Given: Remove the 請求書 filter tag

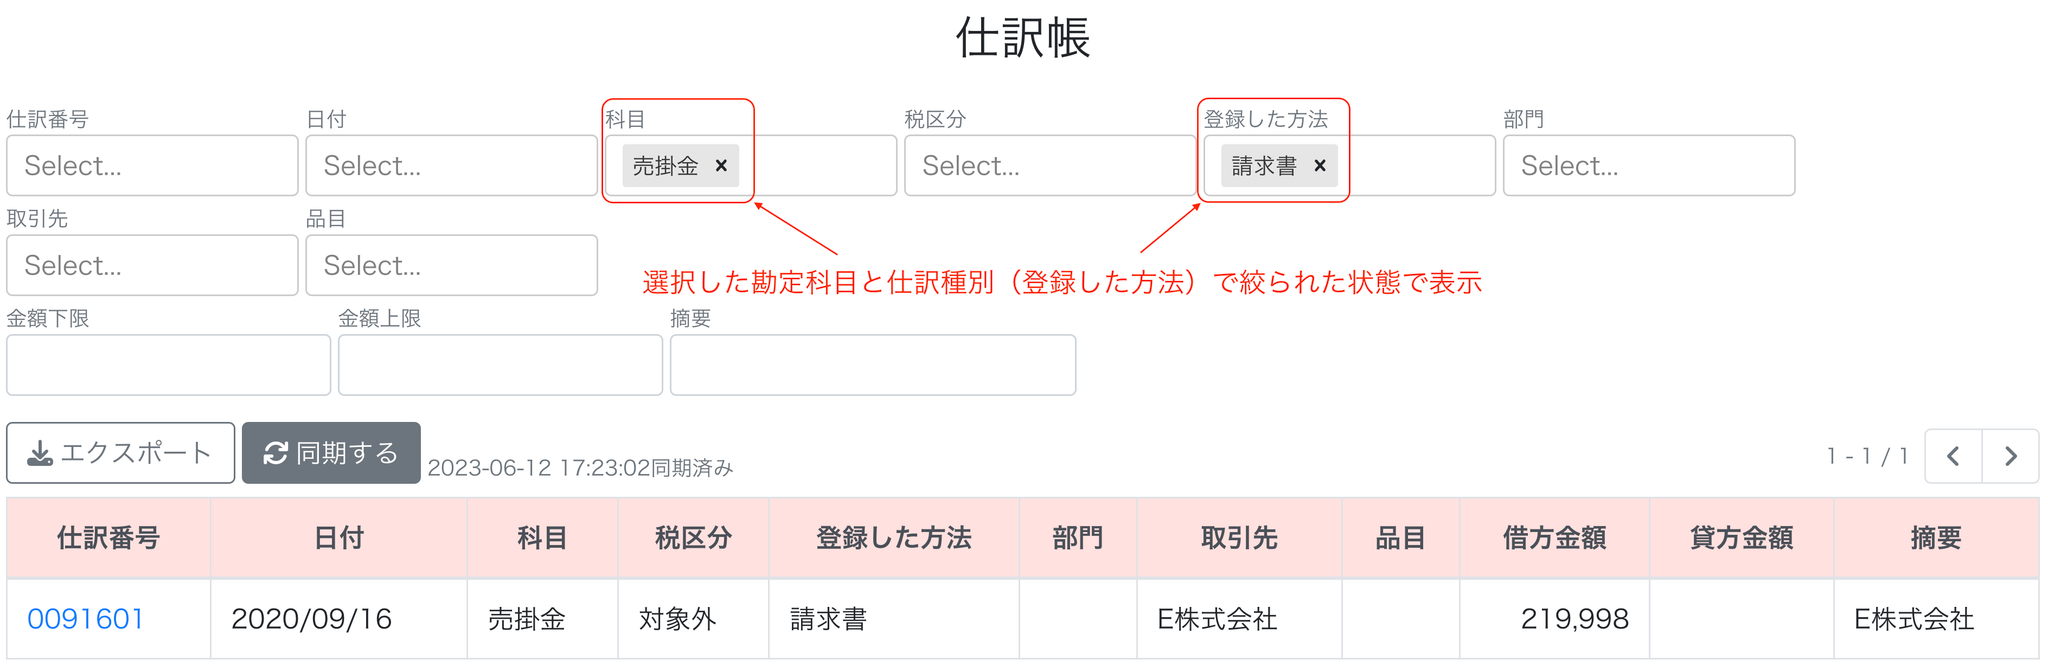Looking at the screenshot, I should tap(1320, 166).
